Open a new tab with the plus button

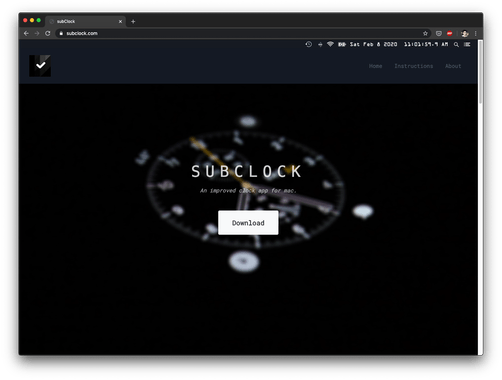click(133, 21)
